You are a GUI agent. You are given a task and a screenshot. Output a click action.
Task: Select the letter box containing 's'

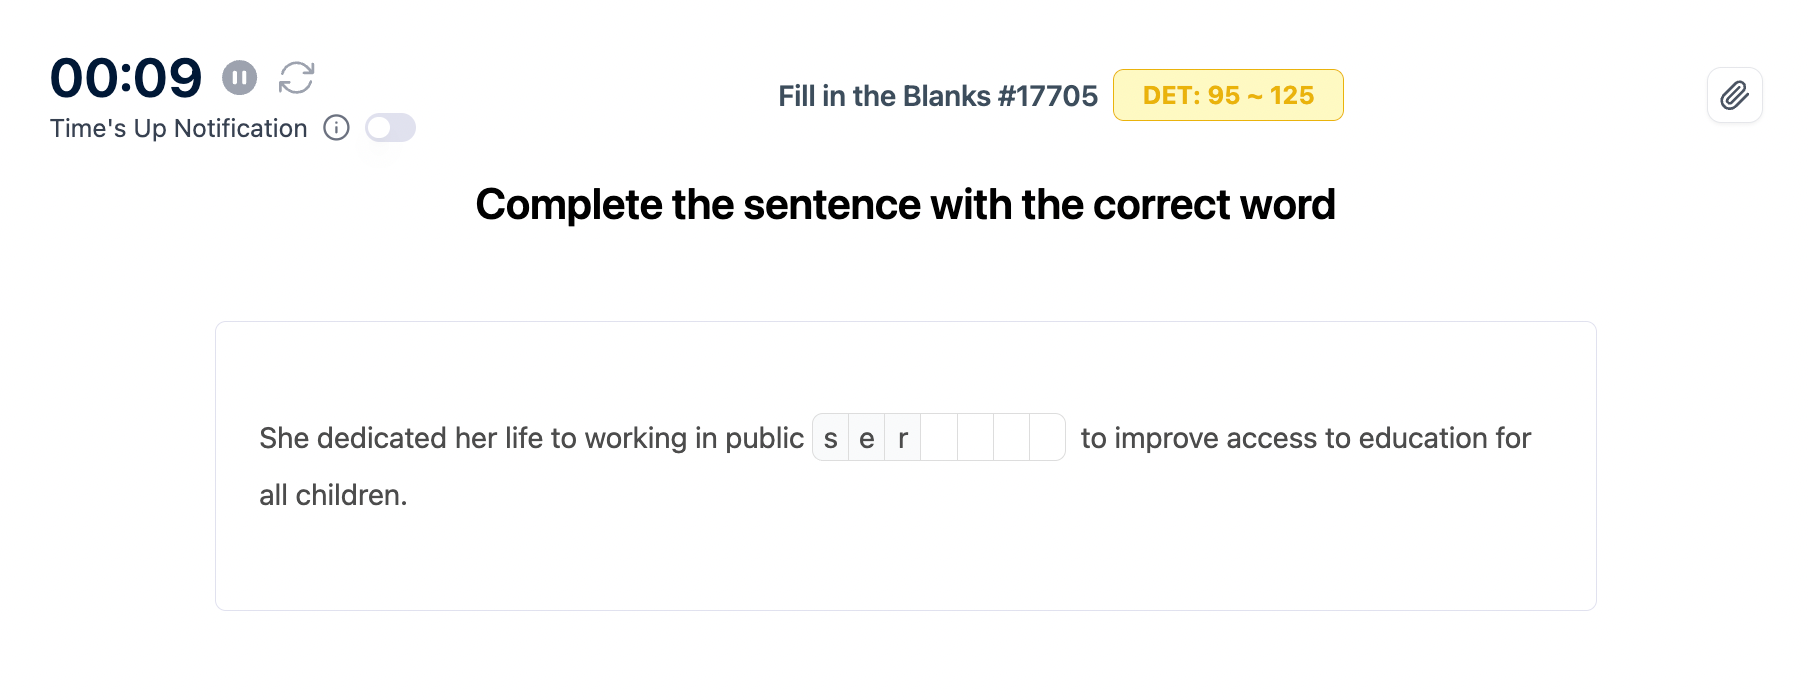pyautogui.click(x=831, y=438)
